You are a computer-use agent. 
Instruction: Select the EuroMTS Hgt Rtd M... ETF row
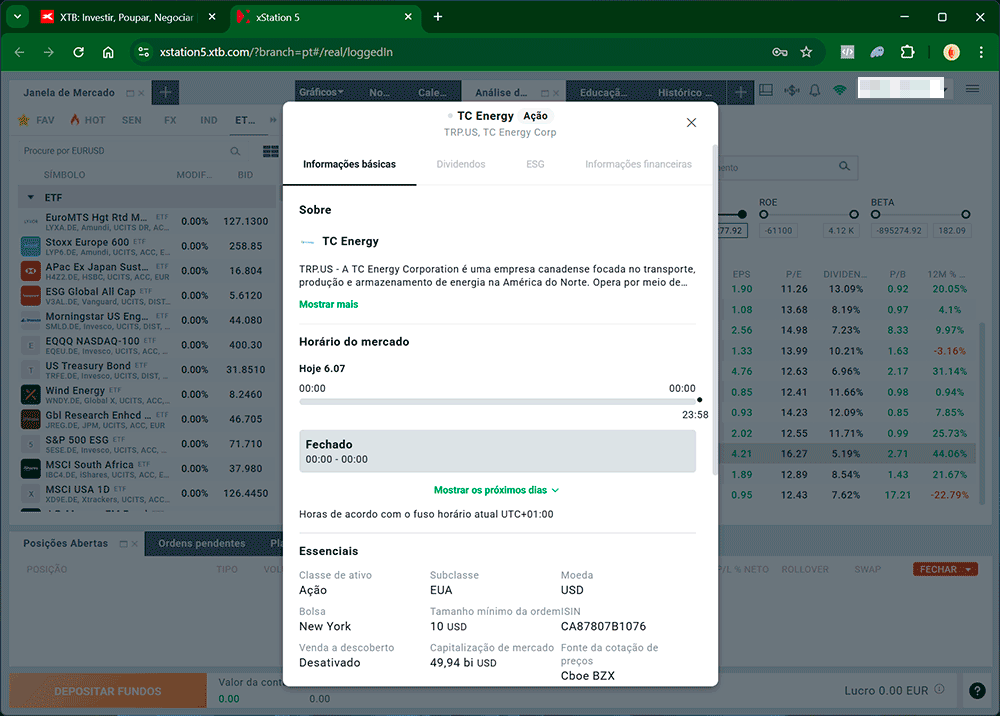point(147,222)
